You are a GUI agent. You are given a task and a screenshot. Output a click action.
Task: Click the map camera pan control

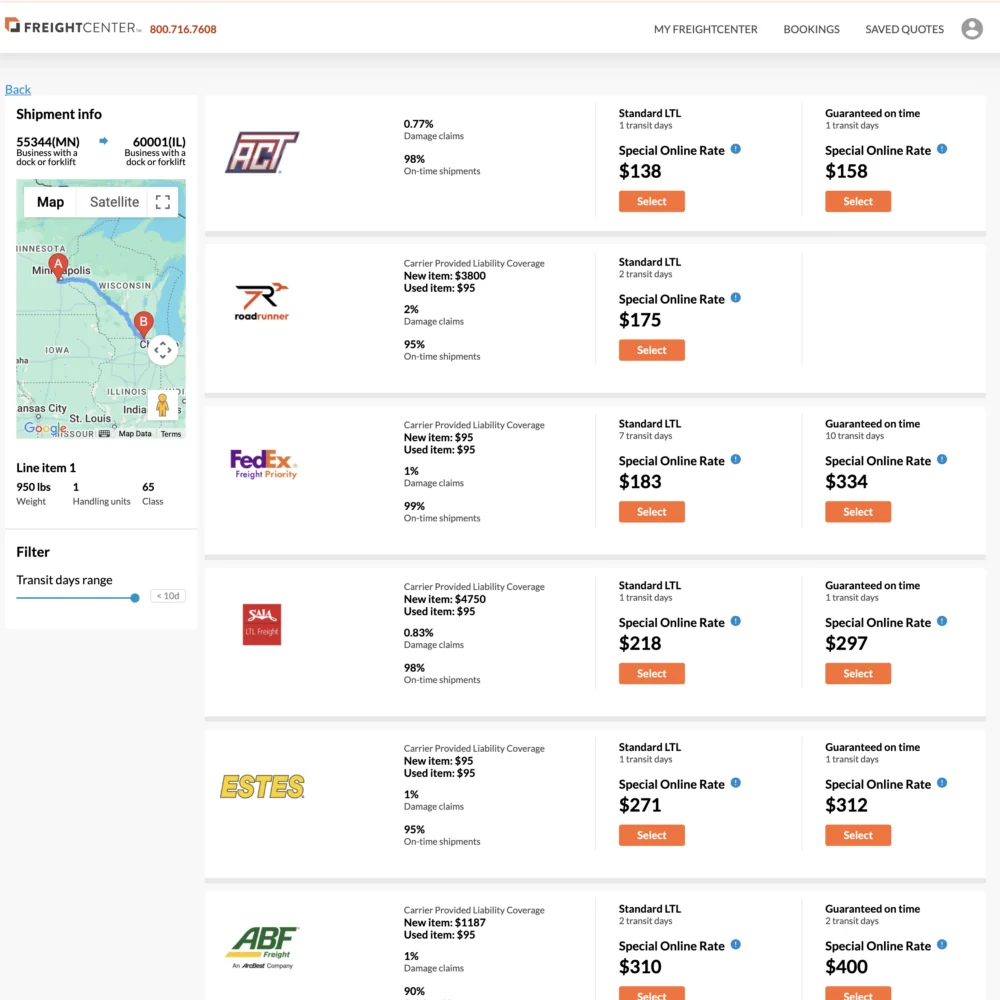pyautogui.click(x=163, y=350)
